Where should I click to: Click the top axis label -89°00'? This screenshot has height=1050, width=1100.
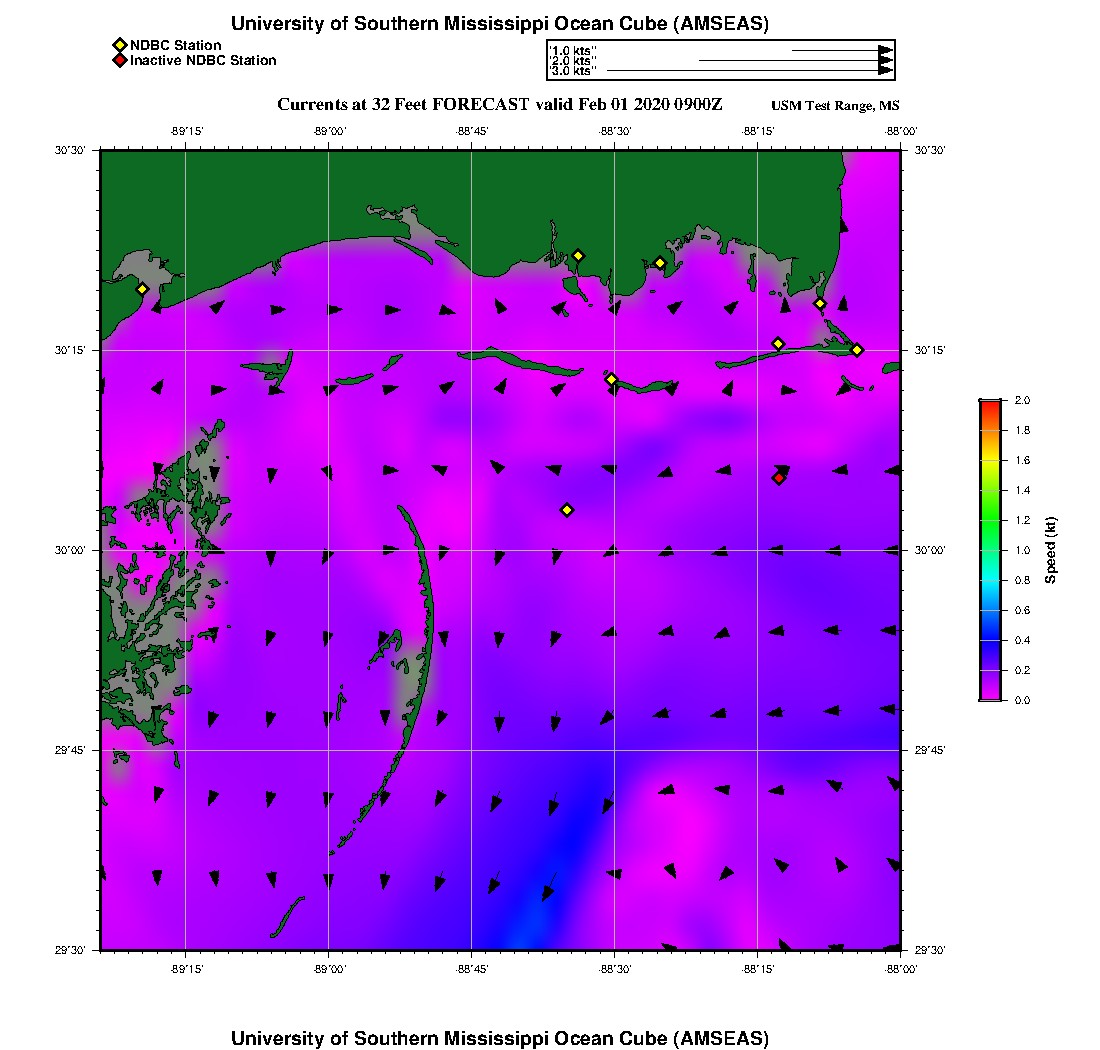point(329,131)
